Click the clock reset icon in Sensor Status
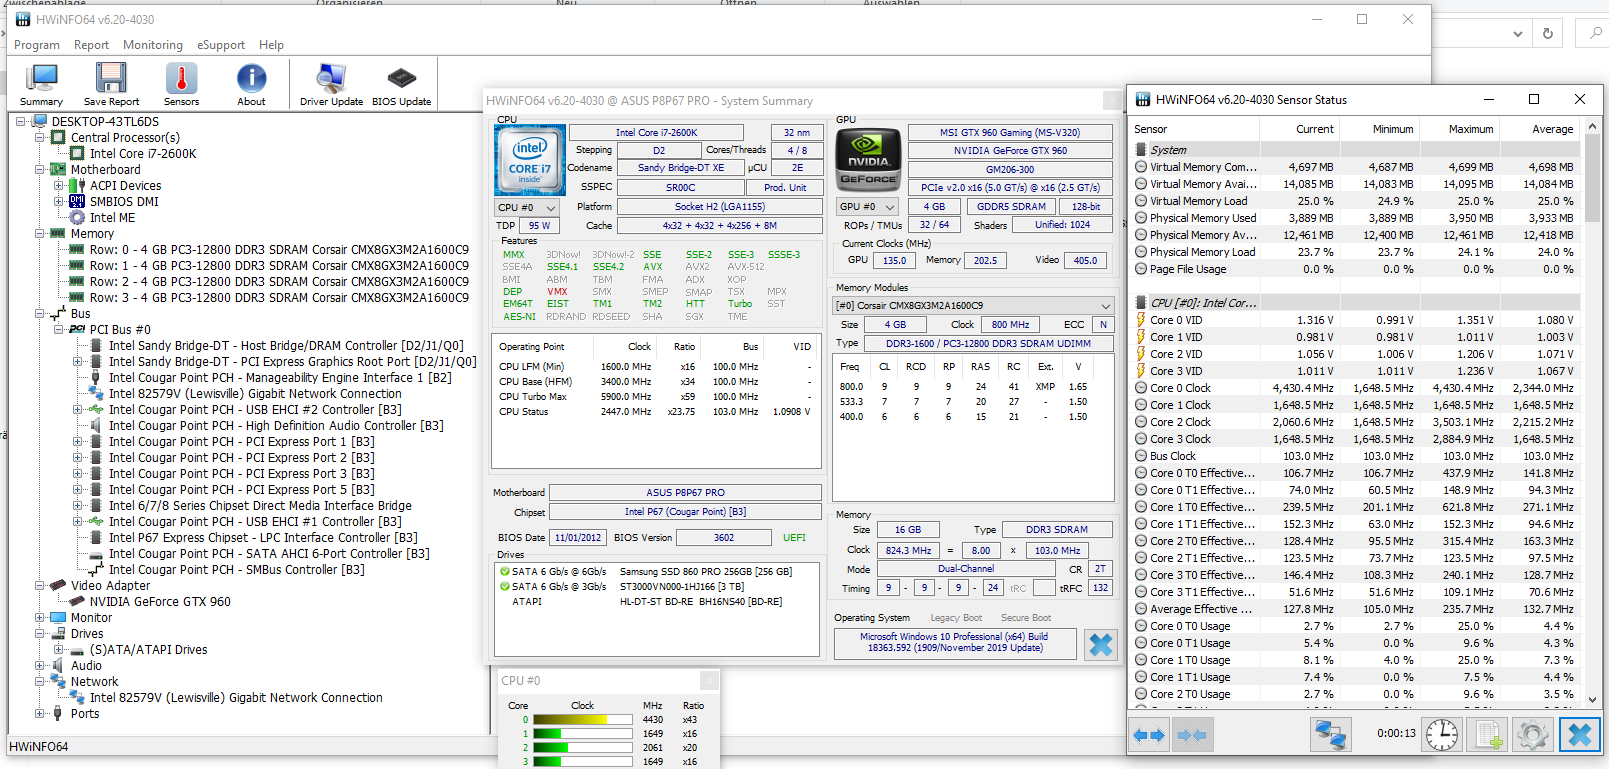 coord(1441,735)
